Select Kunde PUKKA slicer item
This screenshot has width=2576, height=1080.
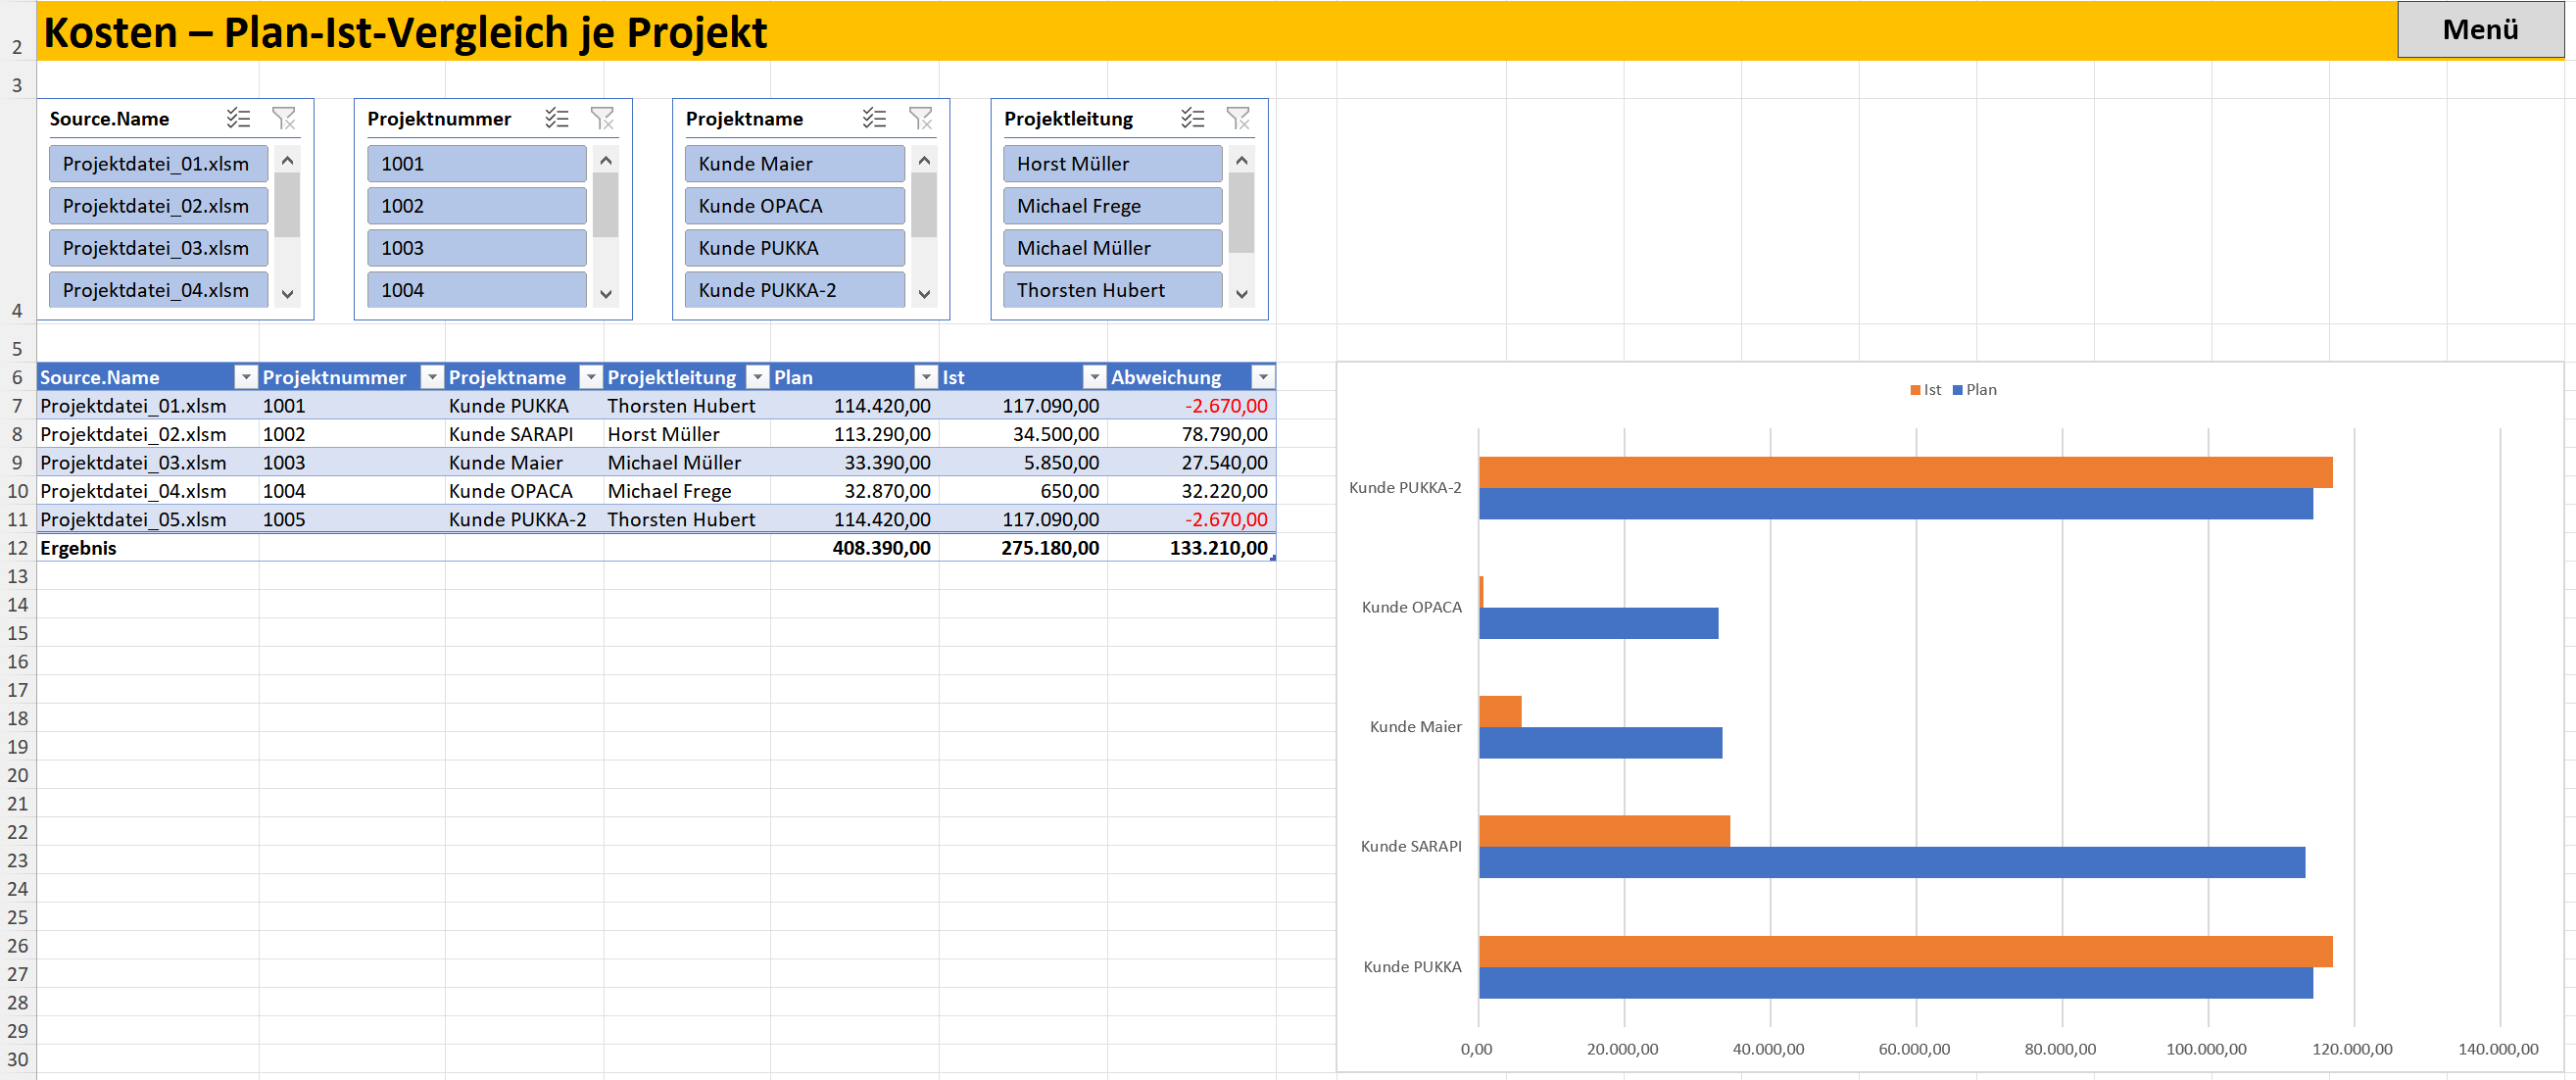tap(794, 247)
